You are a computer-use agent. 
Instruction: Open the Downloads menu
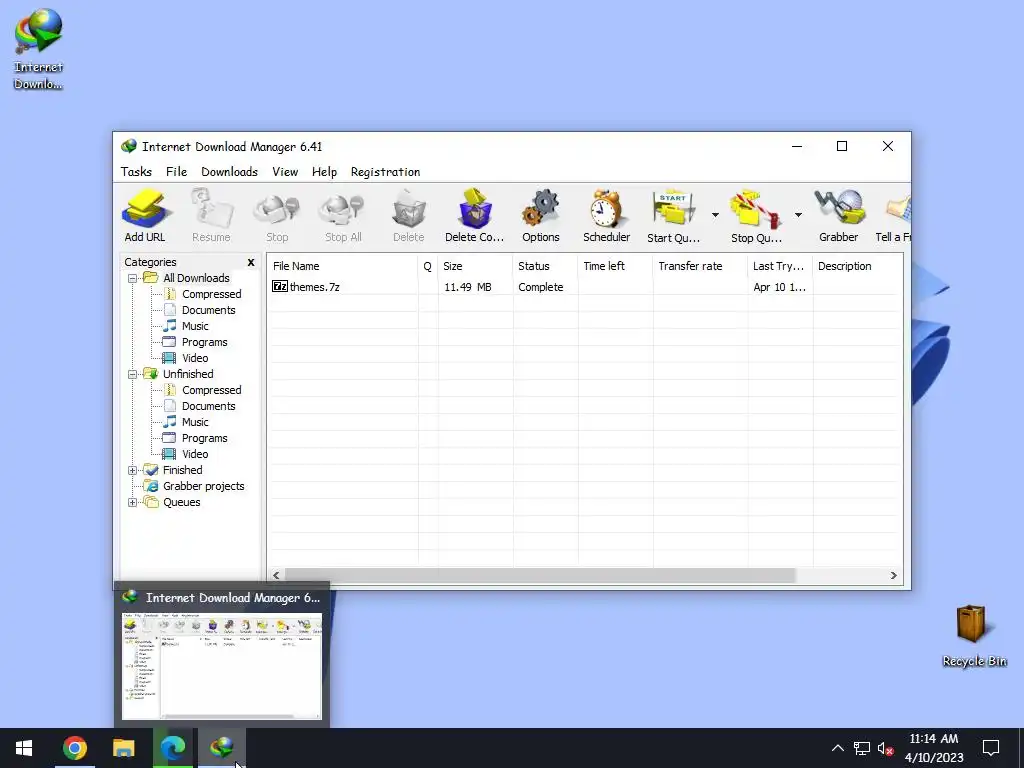(229, 172)
